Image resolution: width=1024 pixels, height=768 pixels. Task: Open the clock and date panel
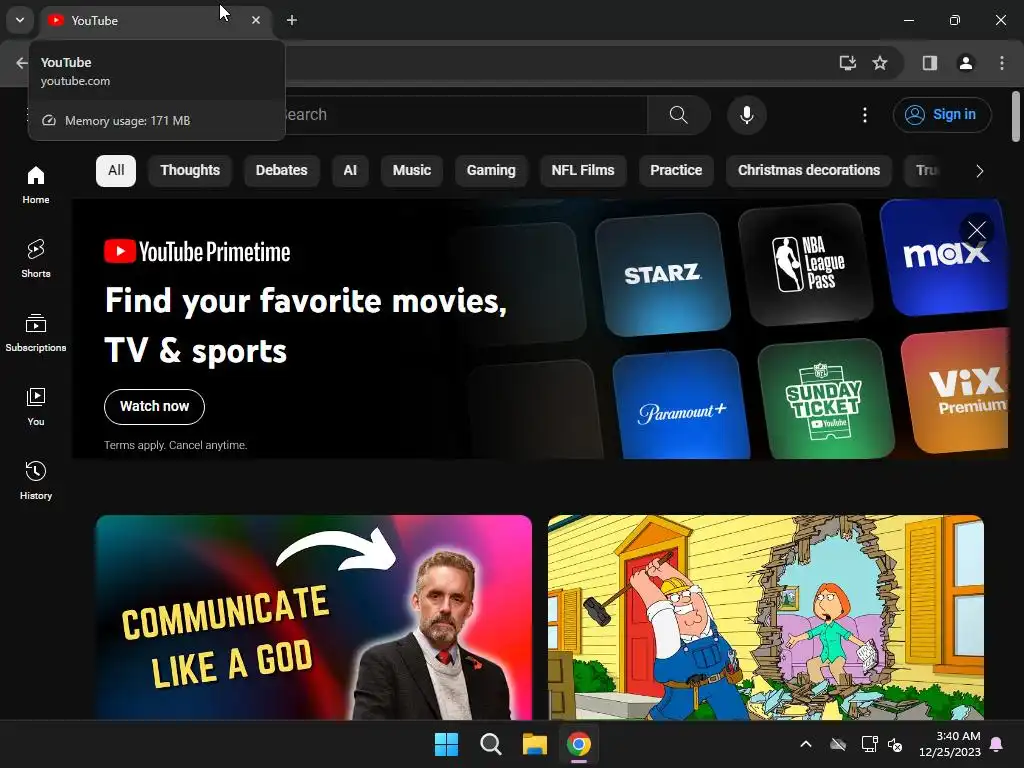point(950,744)
